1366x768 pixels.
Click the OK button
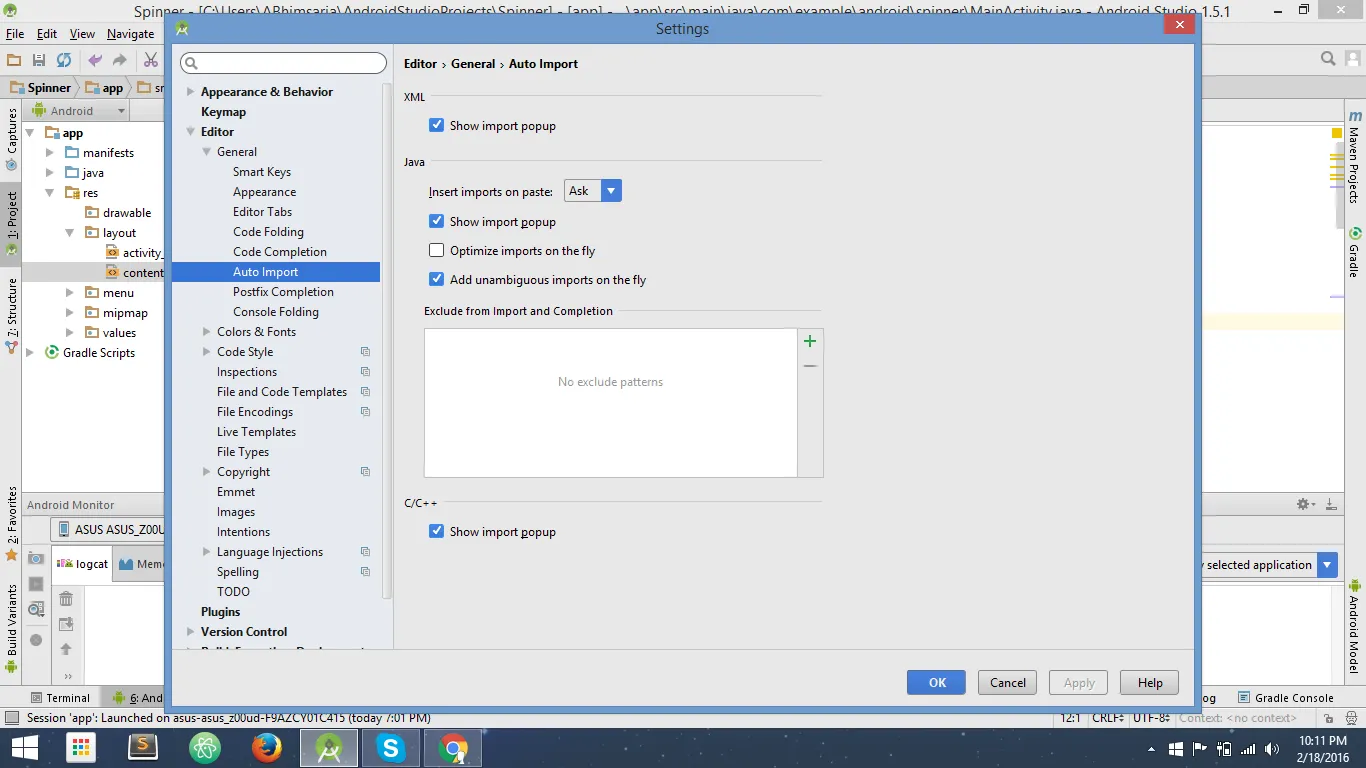[x=936, y=683]
